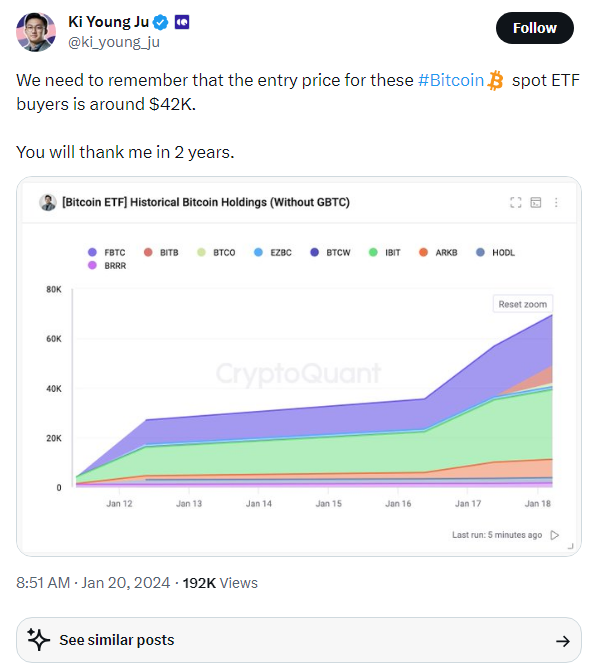Click the chart query editor icon
This screenshot has height=671, width=598.
pyautogui.click(x=536, y=202)
